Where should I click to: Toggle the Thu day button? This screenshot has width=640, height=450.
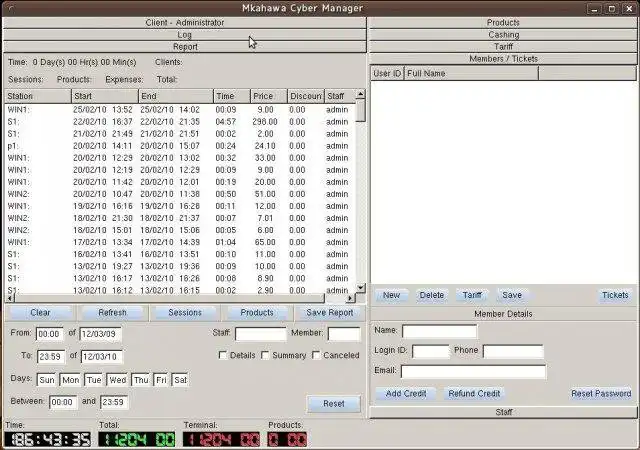[x=141, y=380]
